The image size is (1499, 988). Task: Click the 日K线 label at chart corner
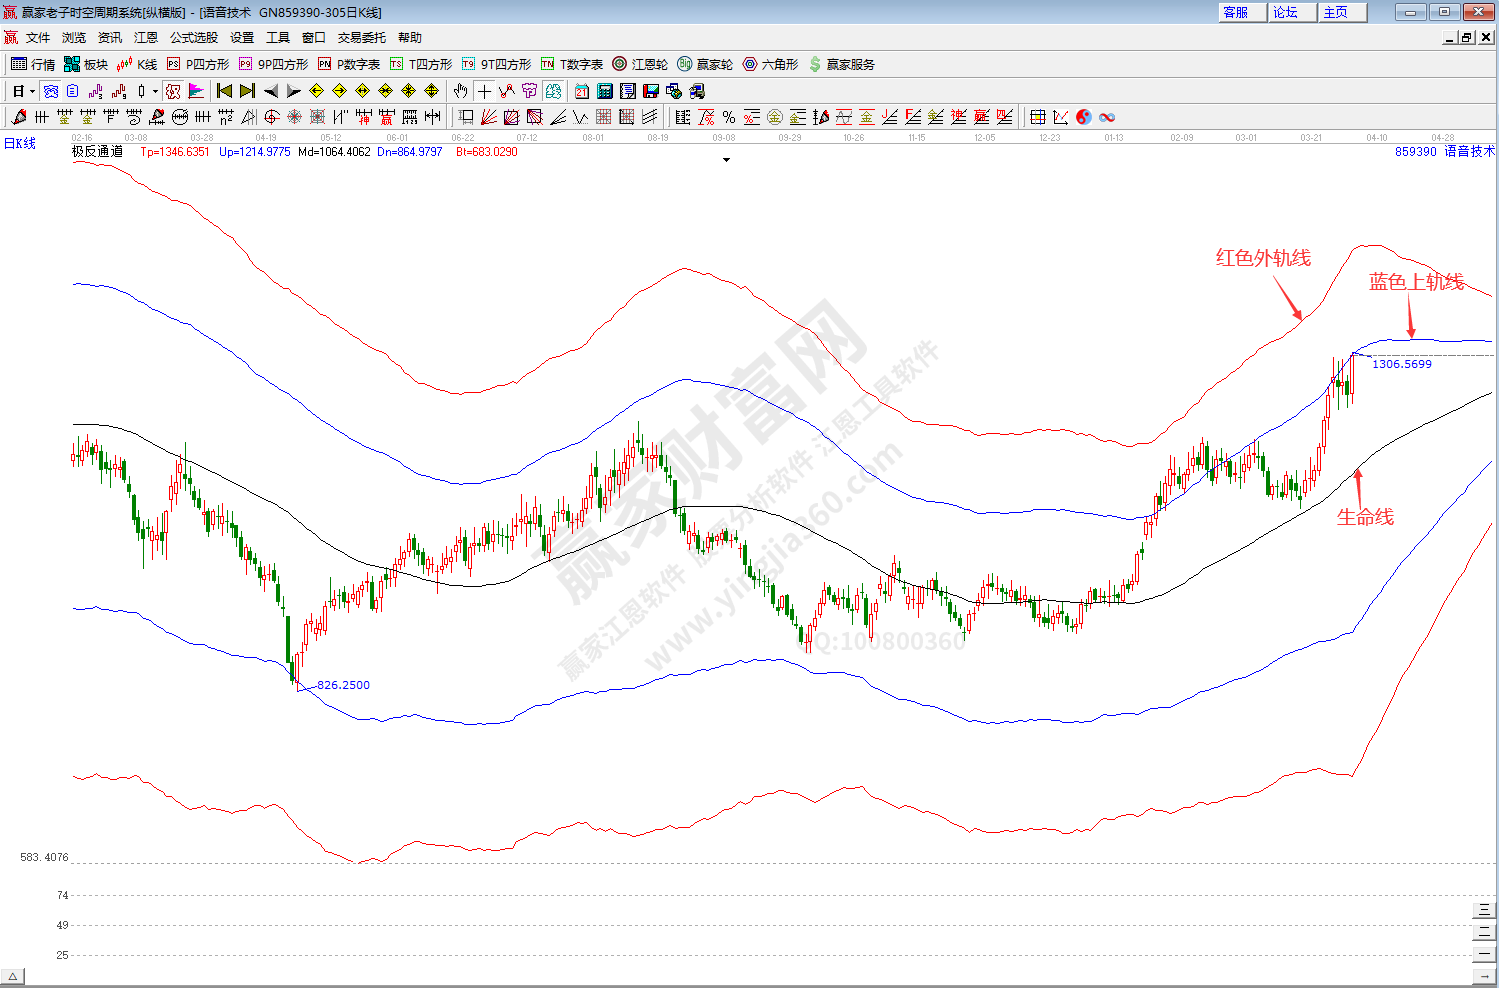point(20,144)
